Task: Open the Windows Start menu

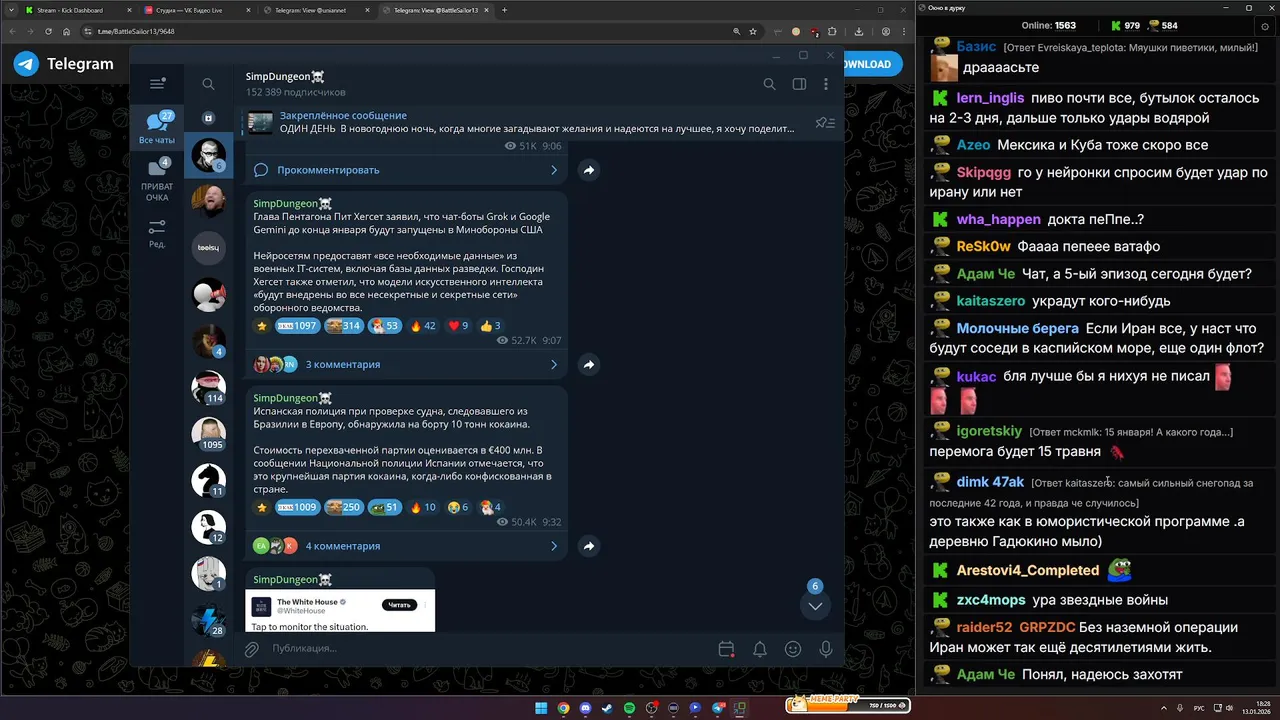Action: [541, 708]
